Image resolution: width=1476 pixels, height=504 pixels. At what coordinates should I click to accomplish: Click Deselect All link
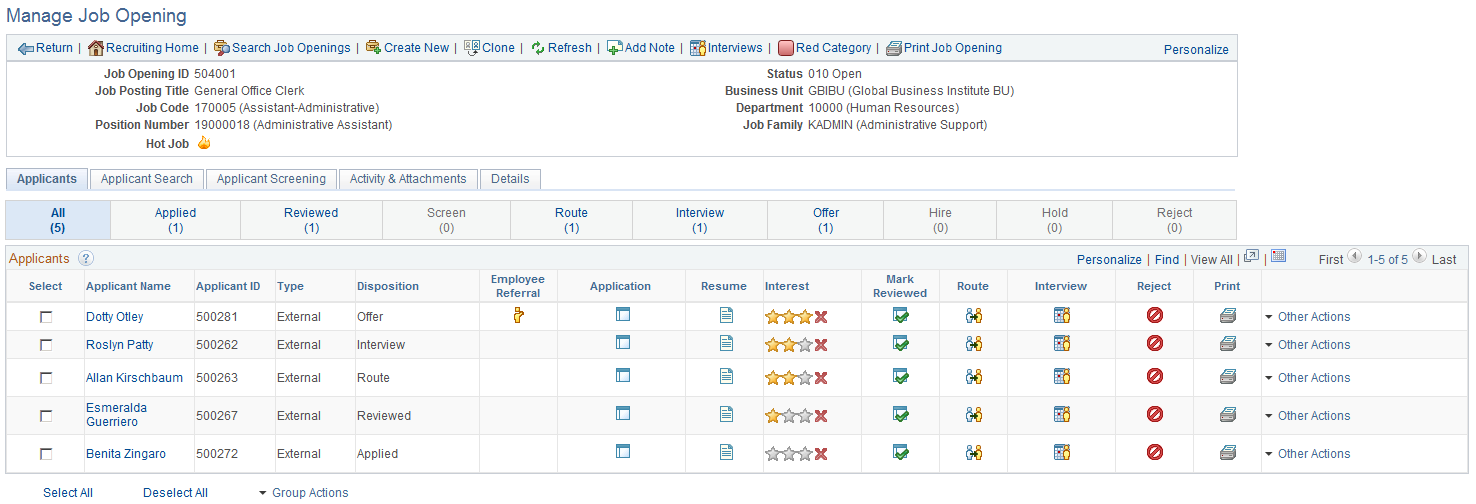(x=175, y=493)
